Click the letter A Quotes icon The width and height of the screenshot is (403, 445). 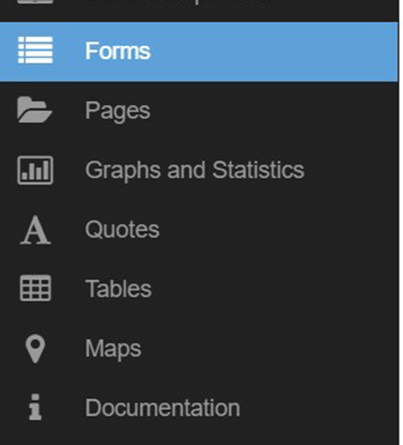[35, 230]
